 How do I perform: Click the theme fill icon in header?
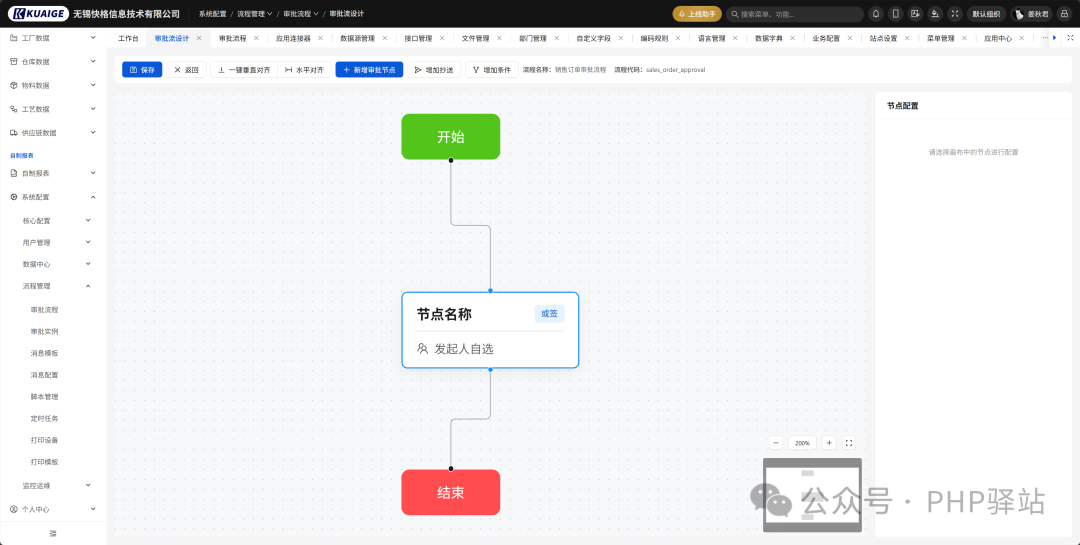click(935, 14)
